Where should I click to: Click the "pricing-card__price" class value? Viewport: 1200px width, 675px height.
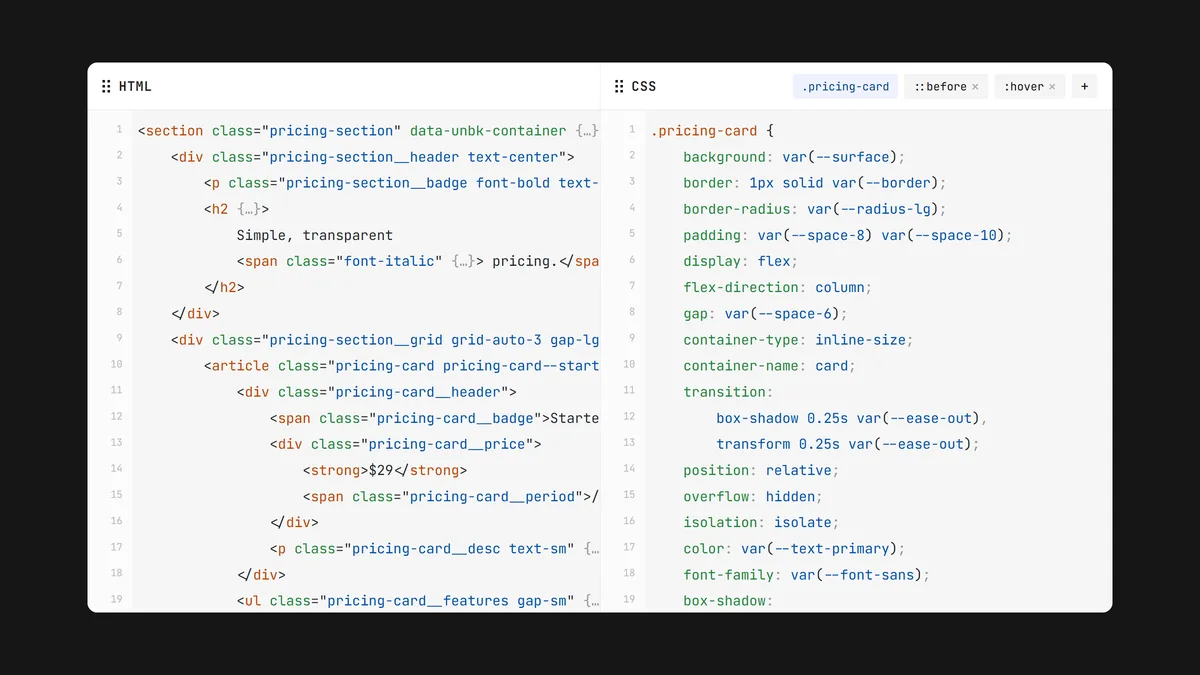[447, 444]
